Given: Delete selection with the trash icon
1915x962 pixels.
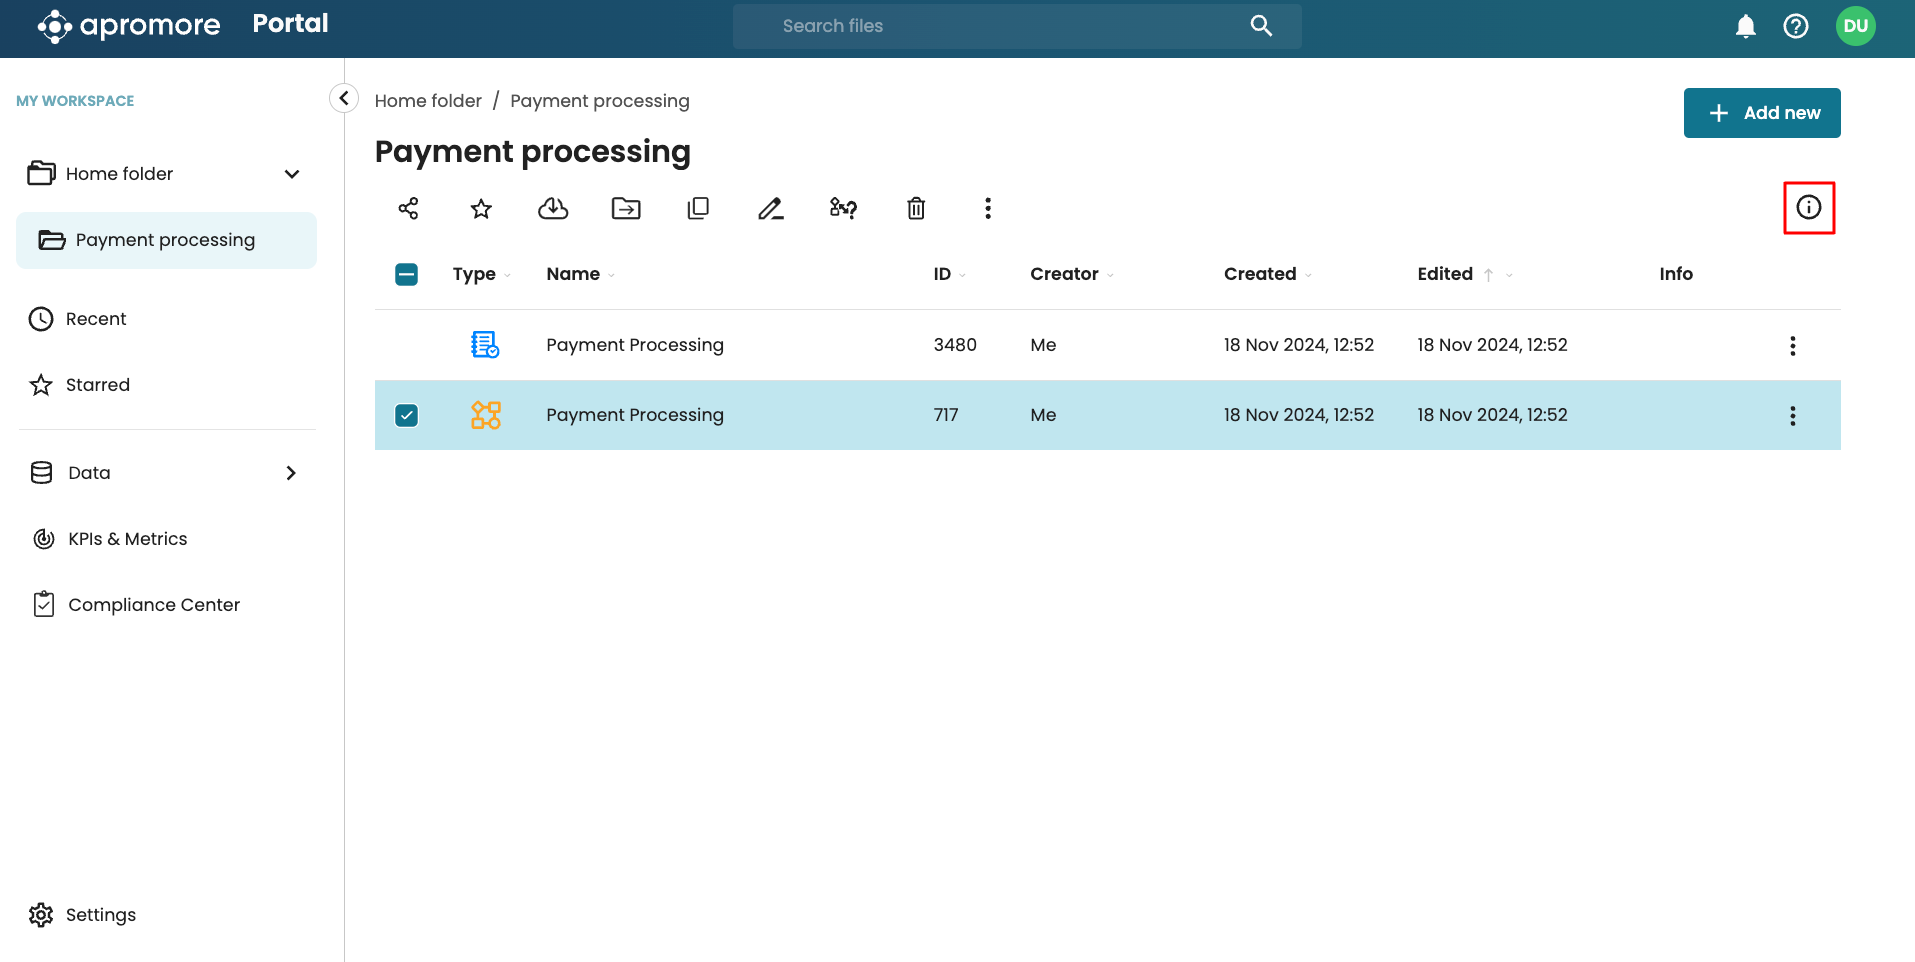Looking at the screenshot, I should pyautogui.click(x=916, y=208).
